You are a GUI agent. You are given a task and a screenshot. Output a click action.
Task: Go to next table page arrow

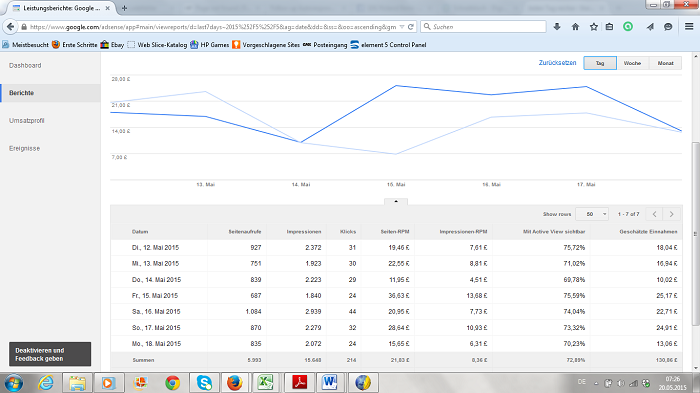(671, 214)
